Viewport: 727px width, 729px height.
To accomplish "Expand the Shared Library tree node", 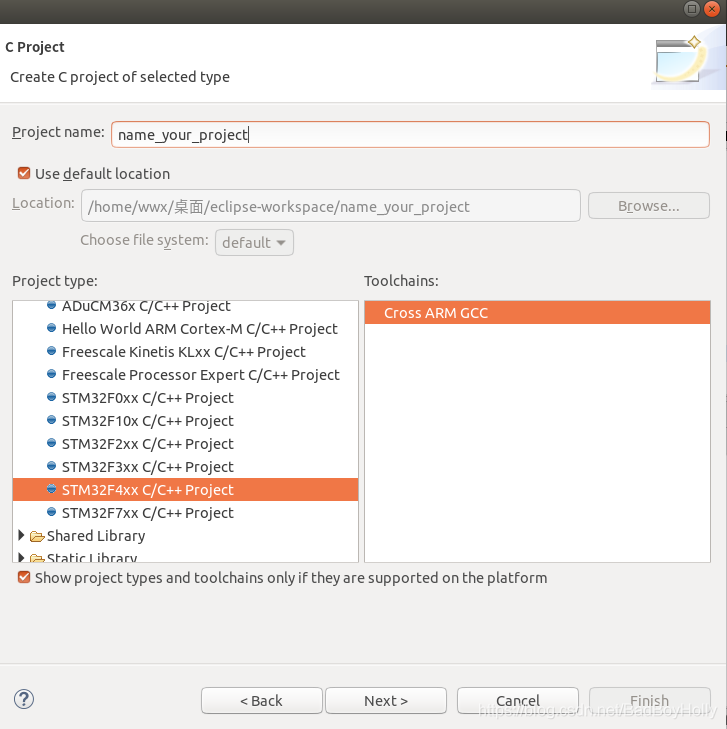I will [x=21, y=536].
